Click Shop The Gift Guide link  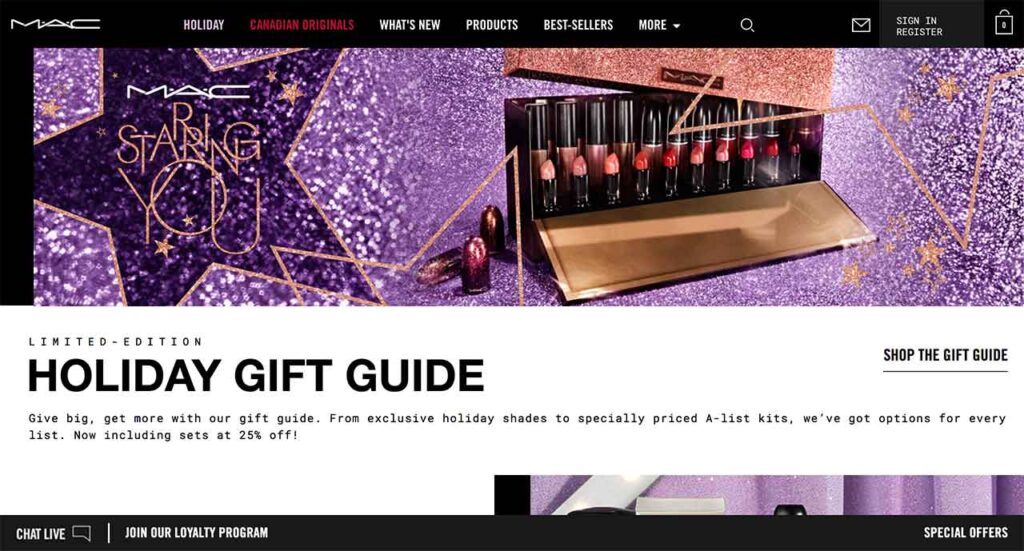click(x=945, y=356)
